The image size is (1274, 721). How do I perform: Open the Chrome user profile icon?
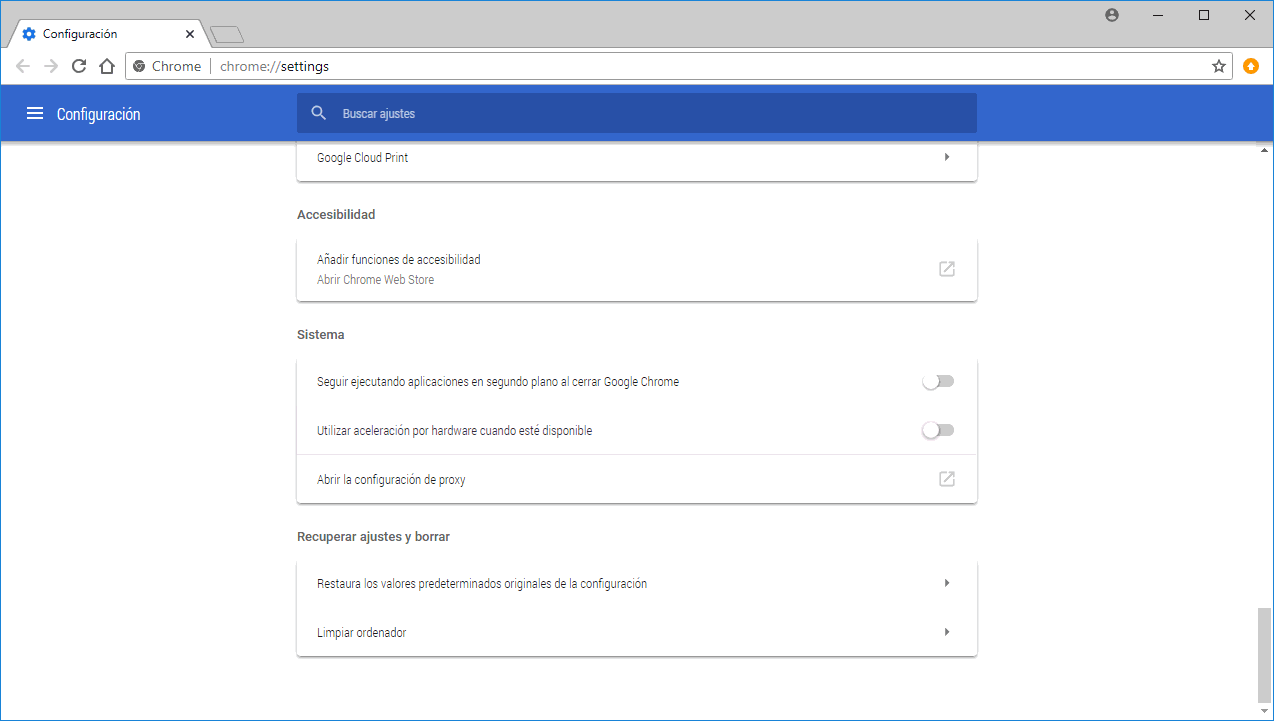(x=1112, y=15)
